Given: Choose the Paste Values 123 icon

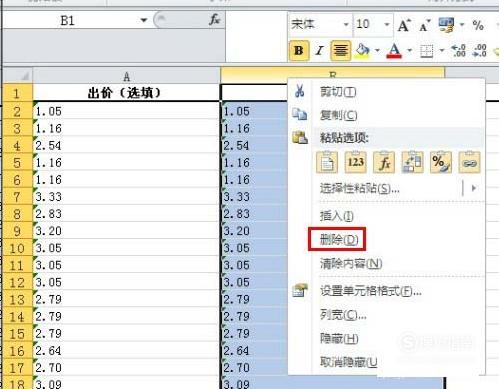Looking at the screenshot, I should [x=355, y=162].
